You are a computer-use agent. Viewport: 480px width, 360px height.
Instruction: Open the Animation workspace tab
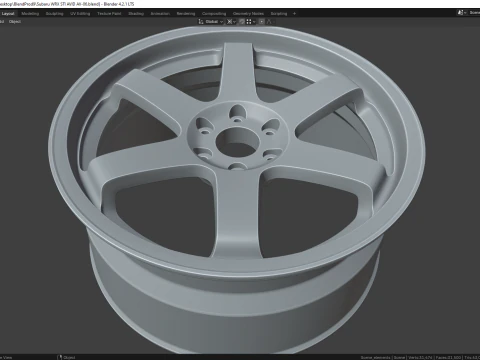[x=160, y=14]
